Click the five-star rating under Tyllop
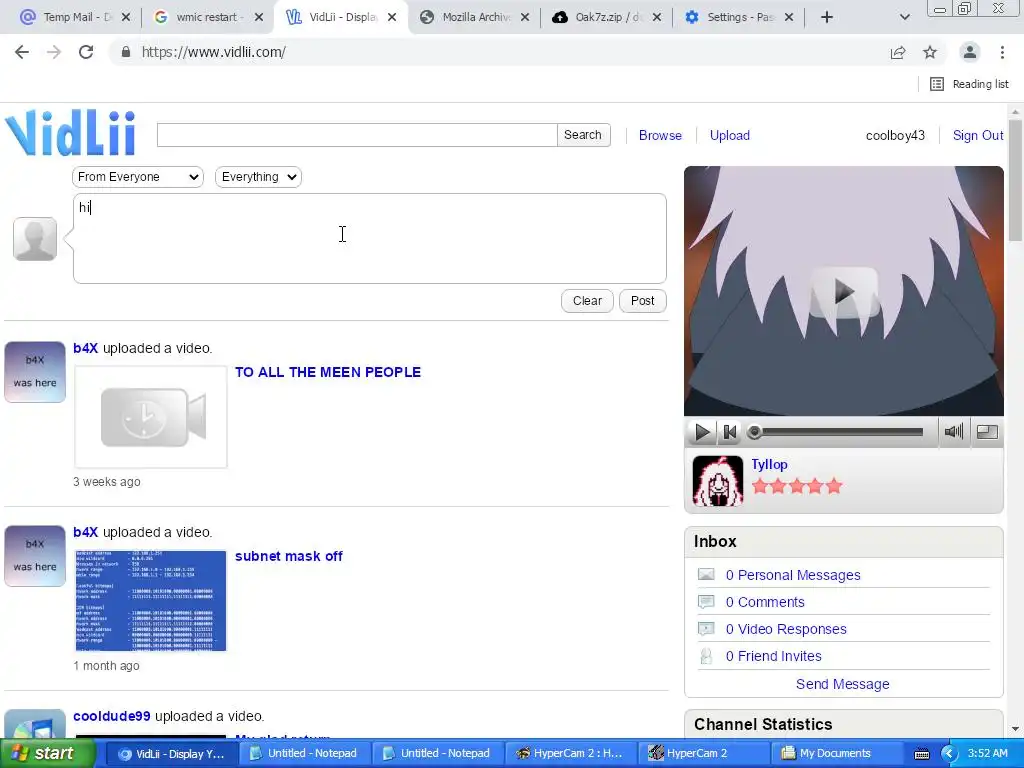The height and width of the screenshot is (768, 1024). [797, 487]
